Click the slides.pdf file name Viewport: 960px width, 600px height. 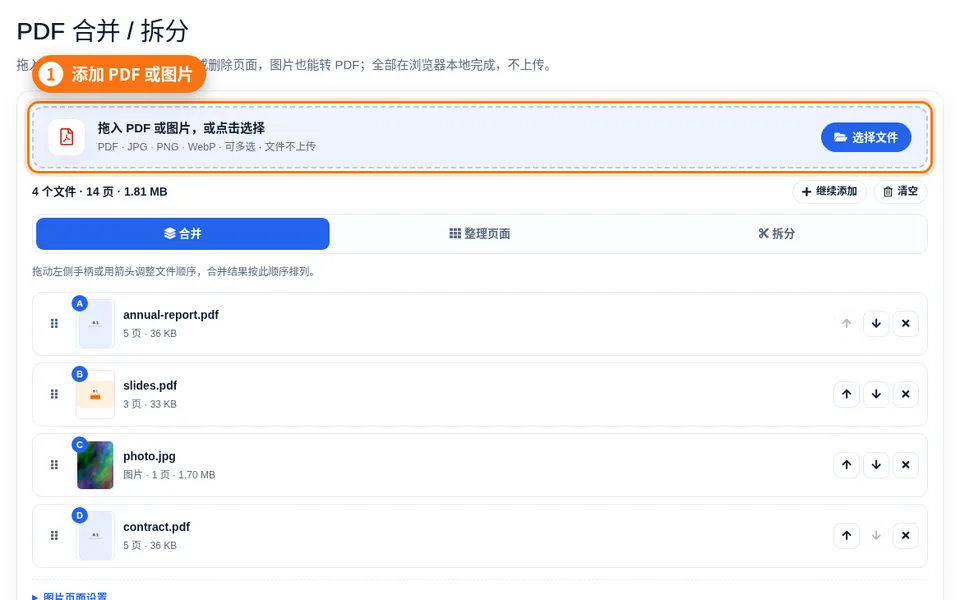tap(150, 386)
